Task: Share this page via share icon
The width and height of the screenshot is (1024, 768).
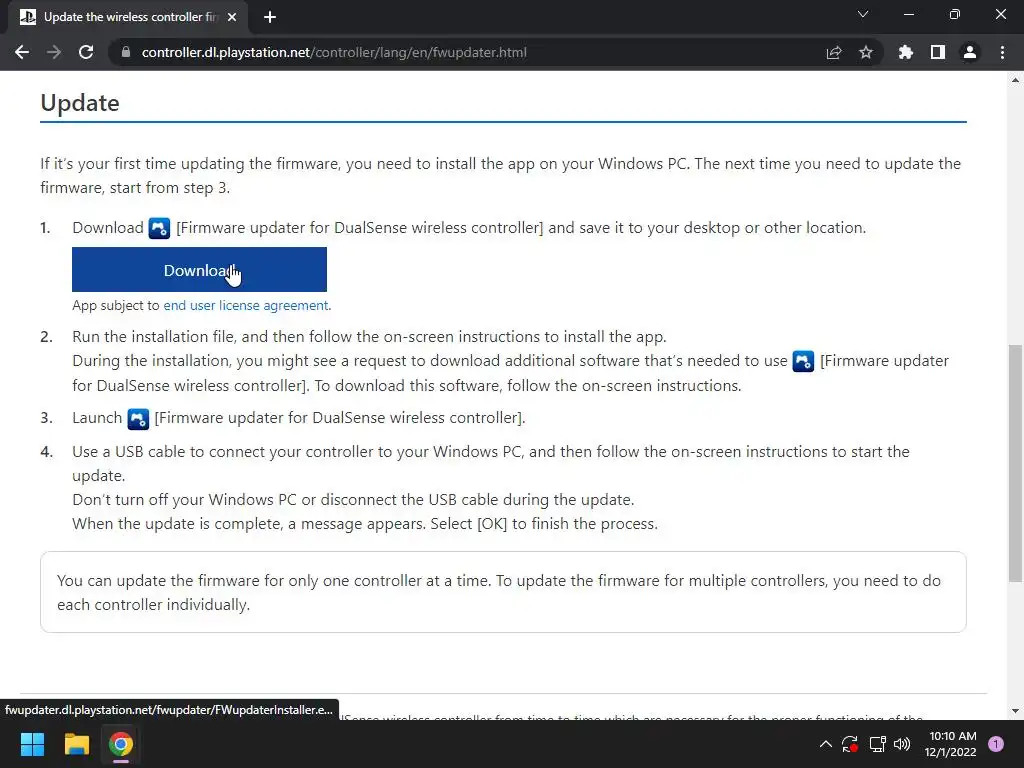Action: [x=834, y=52]
